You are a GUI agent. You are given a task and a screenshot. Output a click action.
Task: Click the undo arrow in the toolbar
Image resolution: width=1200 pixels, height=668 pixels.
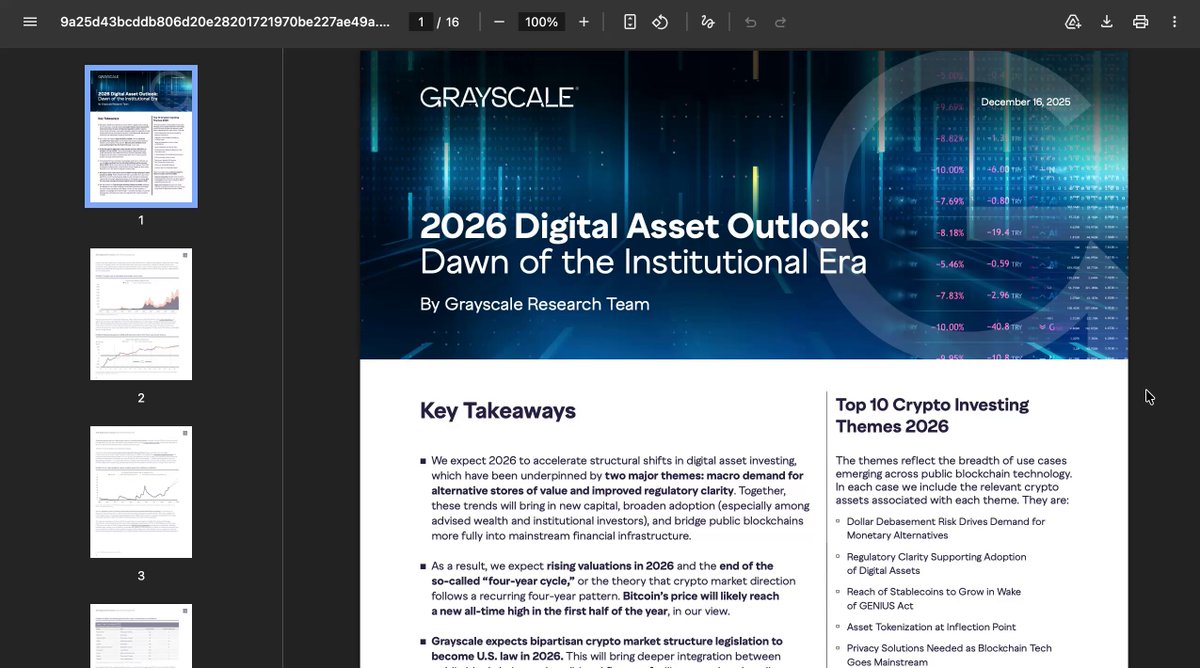[x=751, y=22]
